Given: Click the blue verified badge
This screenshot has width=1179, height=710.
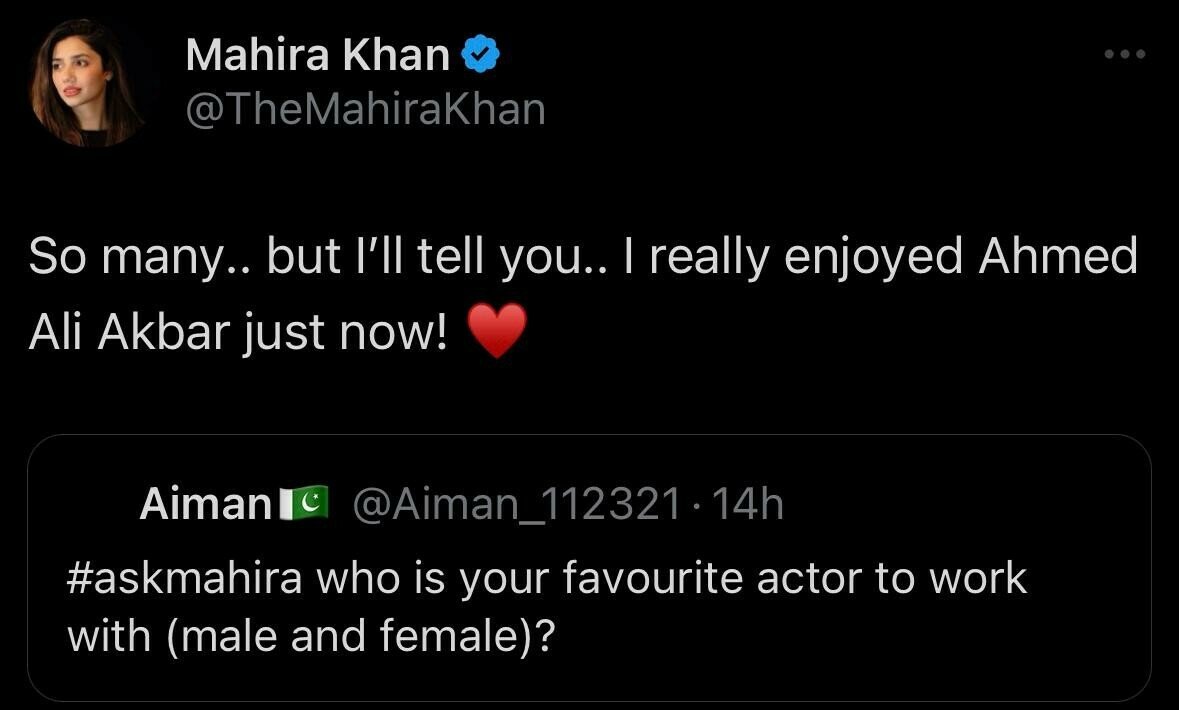Looking at the screenshot, I should (x=480, y=56).
